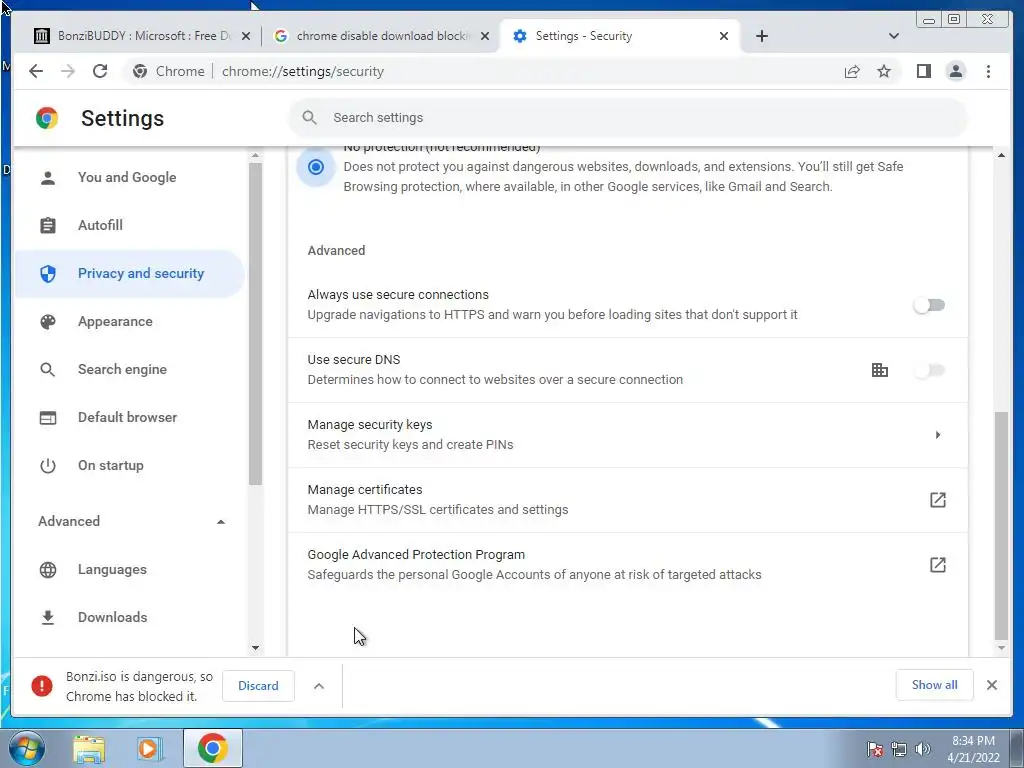Screen dimensions: 1024x768
Task: Discard the blocked Bonzi.iso download
Action: 258,686
